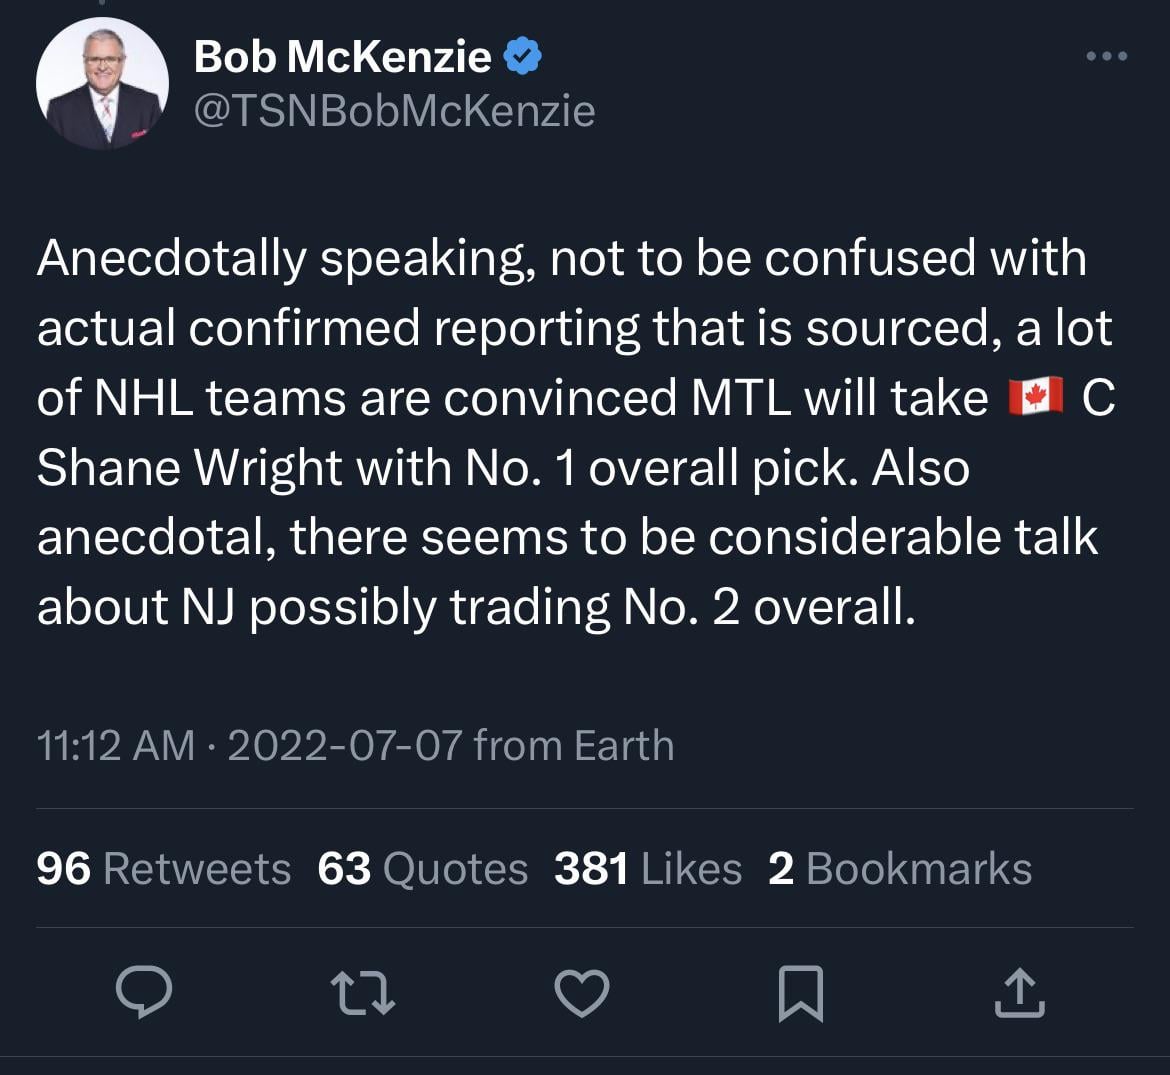Retweet this post using the arrows icon
Image resolution: width=1170 pixels, height=1075 pixels.
pos(363,990)
